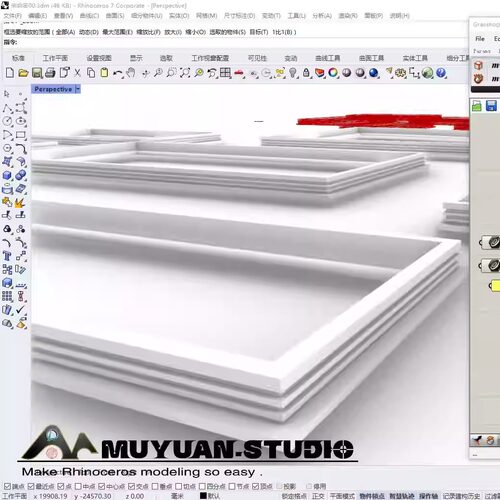Click the four-viewport layout icon

pyautogui.click(x=225, y=73)
